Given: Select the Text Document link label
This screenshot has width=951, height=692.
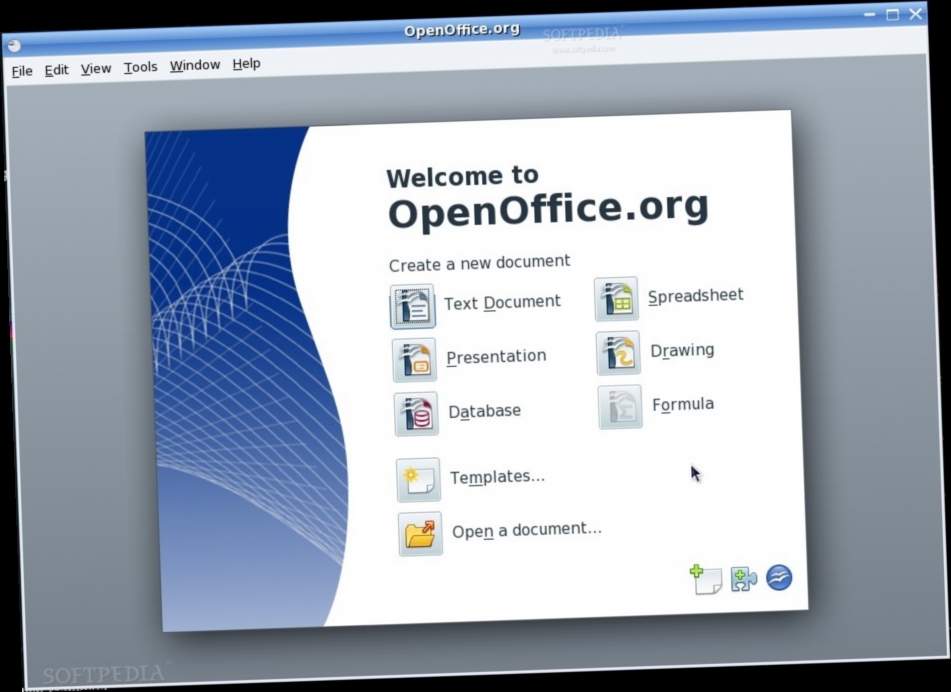Looking at the screenshot, I should click(503, 301).
